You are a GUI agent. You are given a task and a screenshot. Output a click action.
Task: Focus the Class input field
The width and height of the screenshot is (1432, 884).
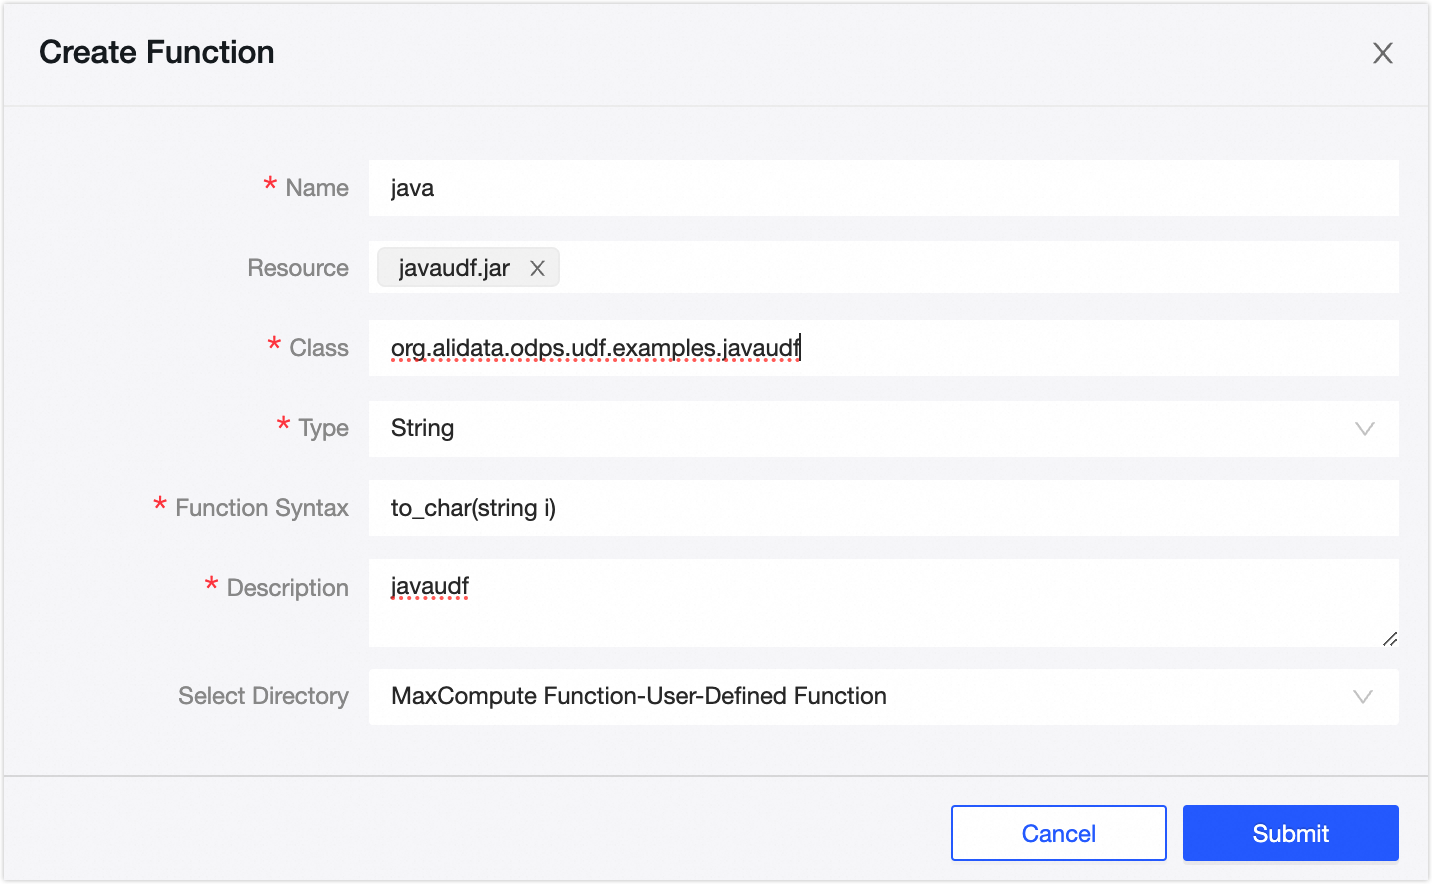coord(1000,348)
